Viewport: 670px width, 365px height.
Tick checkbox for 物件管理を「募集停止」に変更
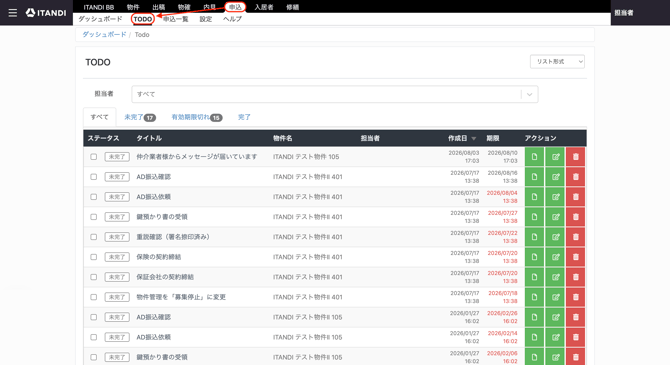click(x=94, y=297)
